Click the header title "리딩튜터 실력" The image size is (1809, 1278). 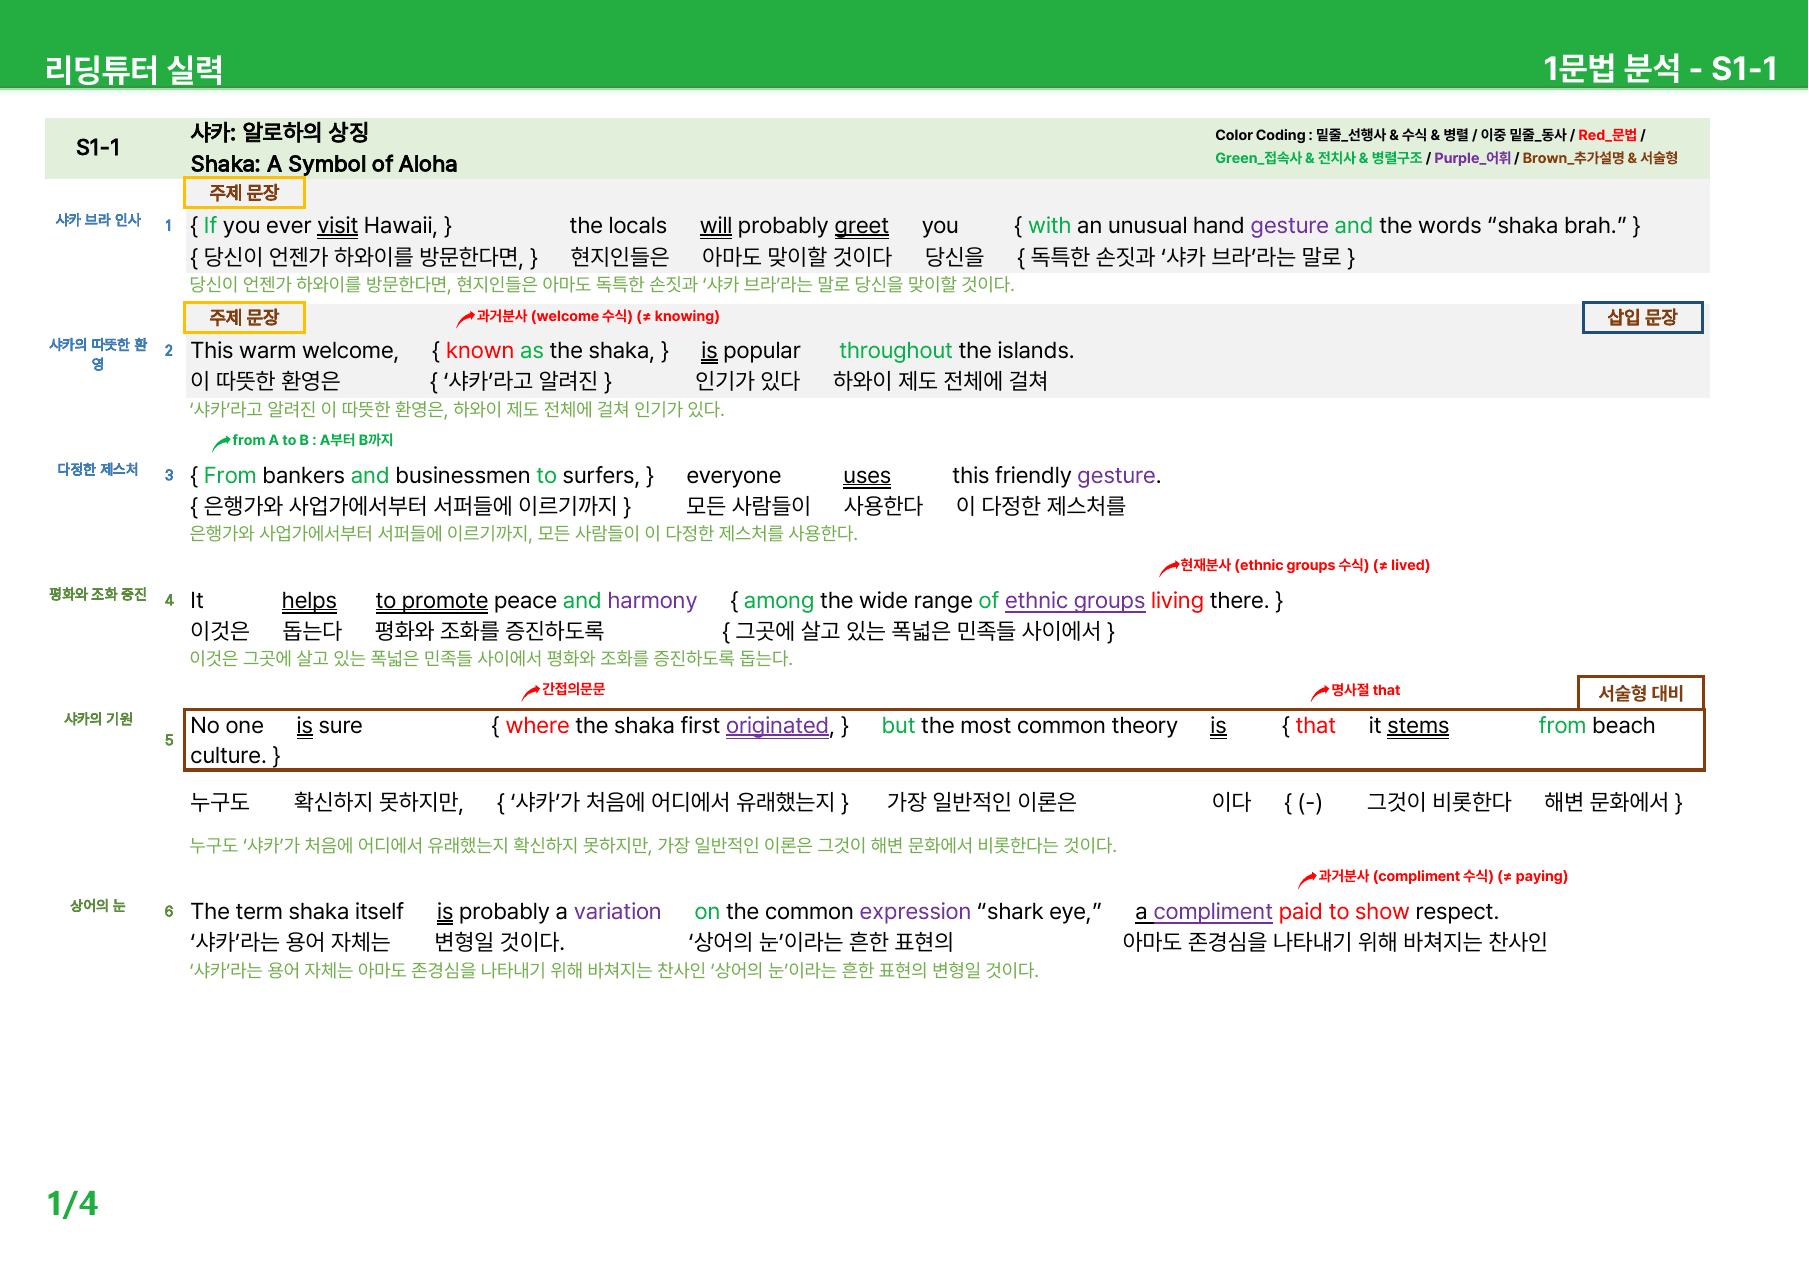[134, 69]
